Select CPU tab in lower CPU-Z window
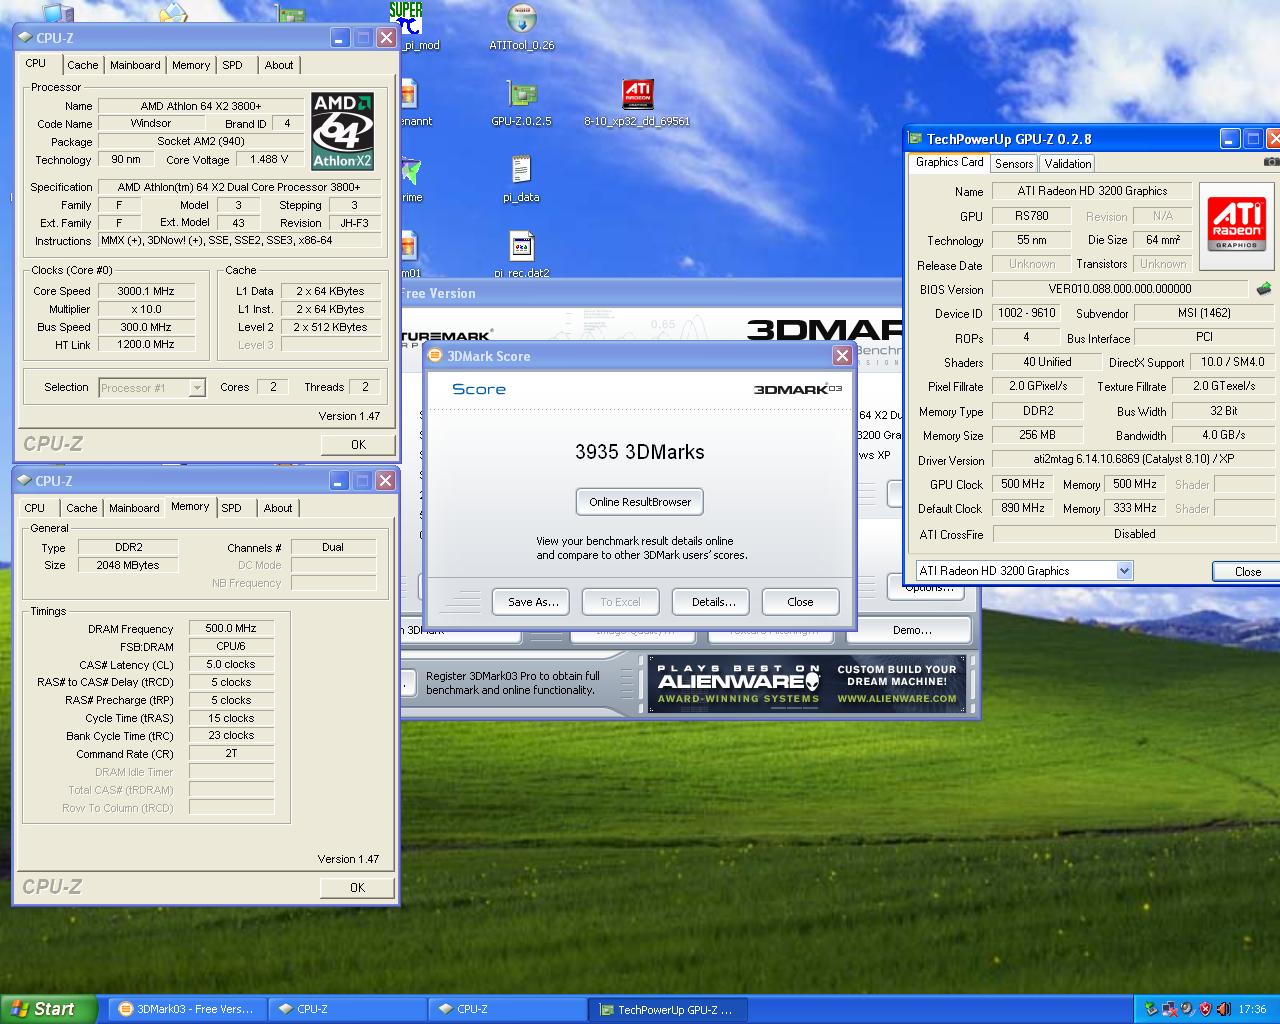The width and height of the screenshot is (1280, 1024). (35, 508)
